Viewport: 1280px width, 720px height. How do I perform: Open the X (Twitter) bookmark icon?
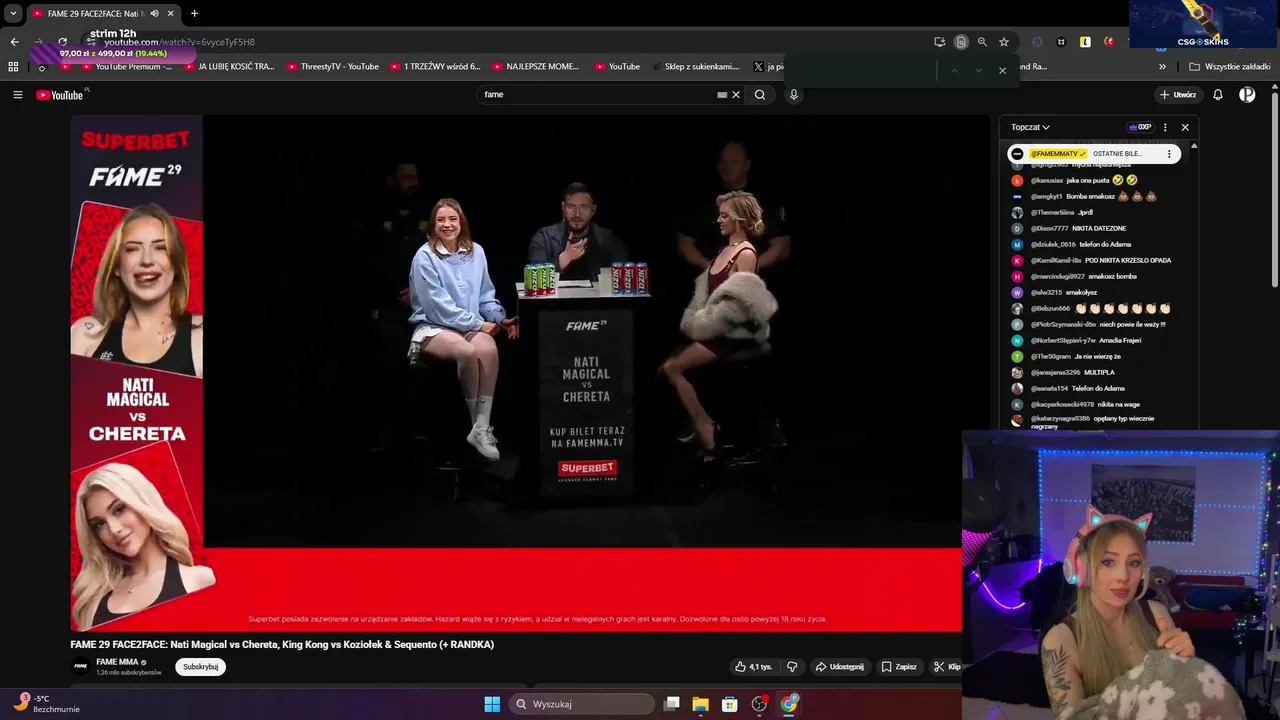[x=758, y=67]
